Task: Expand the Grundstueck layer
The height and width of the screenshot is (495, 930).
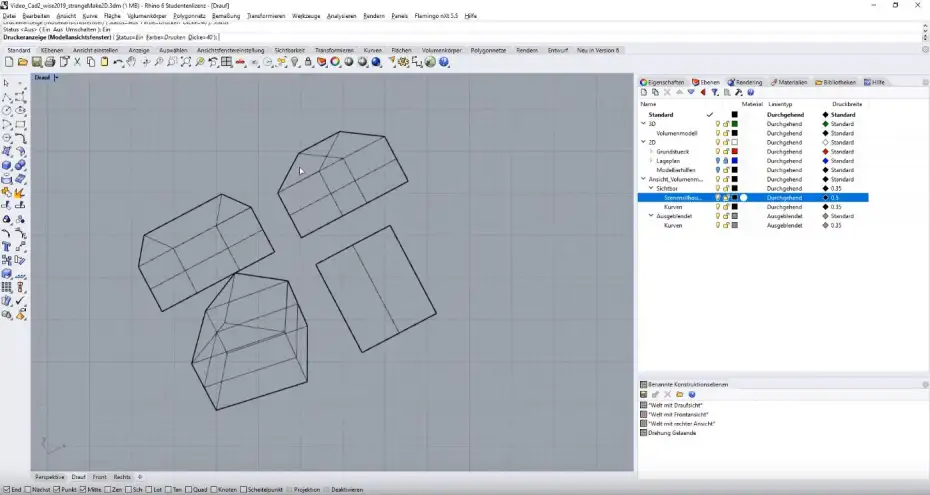Action: click(651, 152)
